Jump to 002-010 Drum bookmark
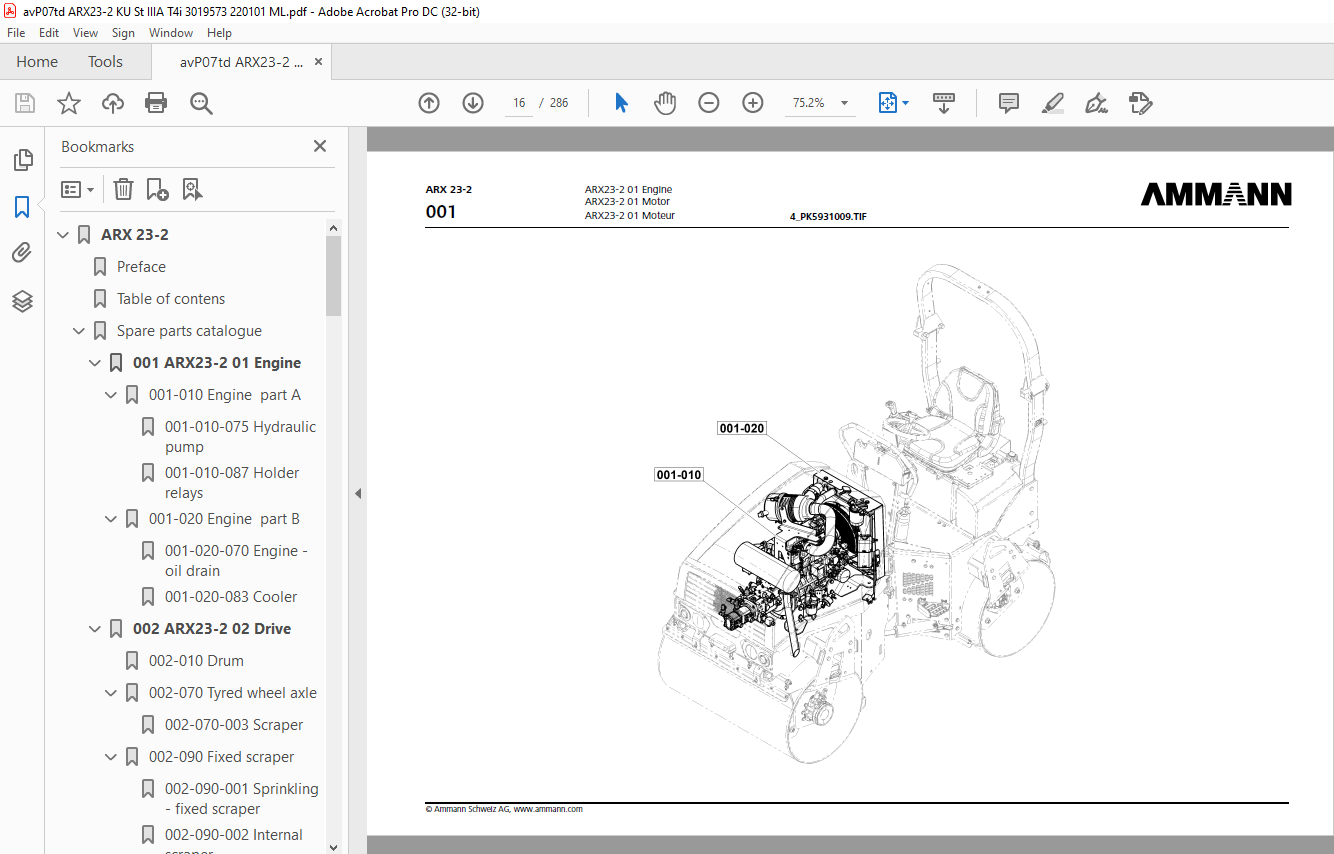The width and height of the screenshot is (1334, 854). click(x=196, y=661)
